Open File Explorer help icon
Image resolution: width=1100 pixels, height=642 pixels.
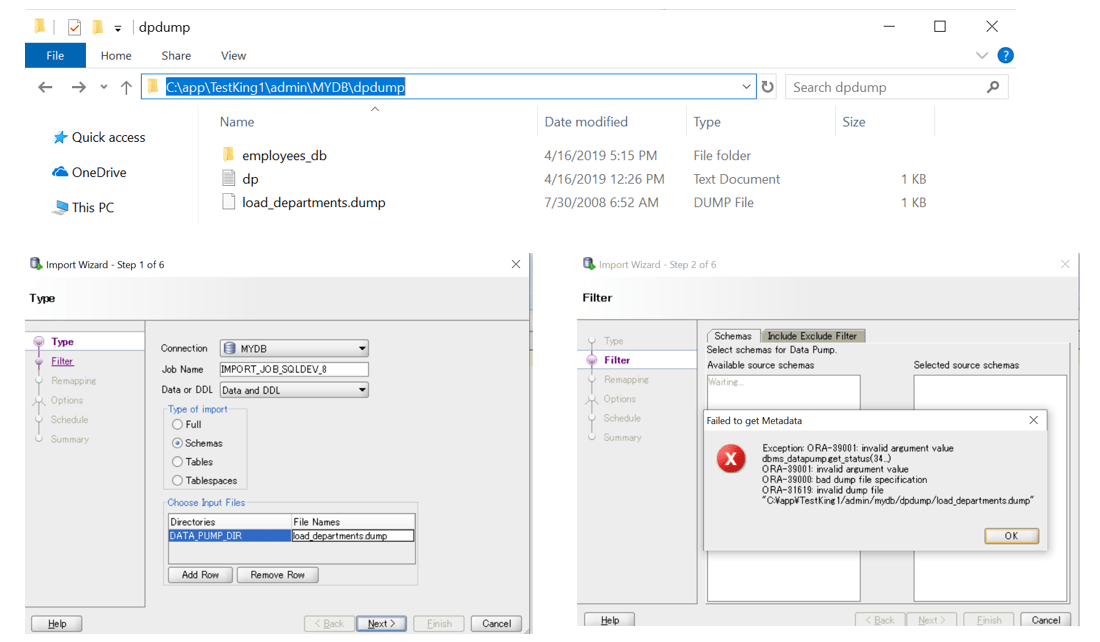click(1005, 55)
